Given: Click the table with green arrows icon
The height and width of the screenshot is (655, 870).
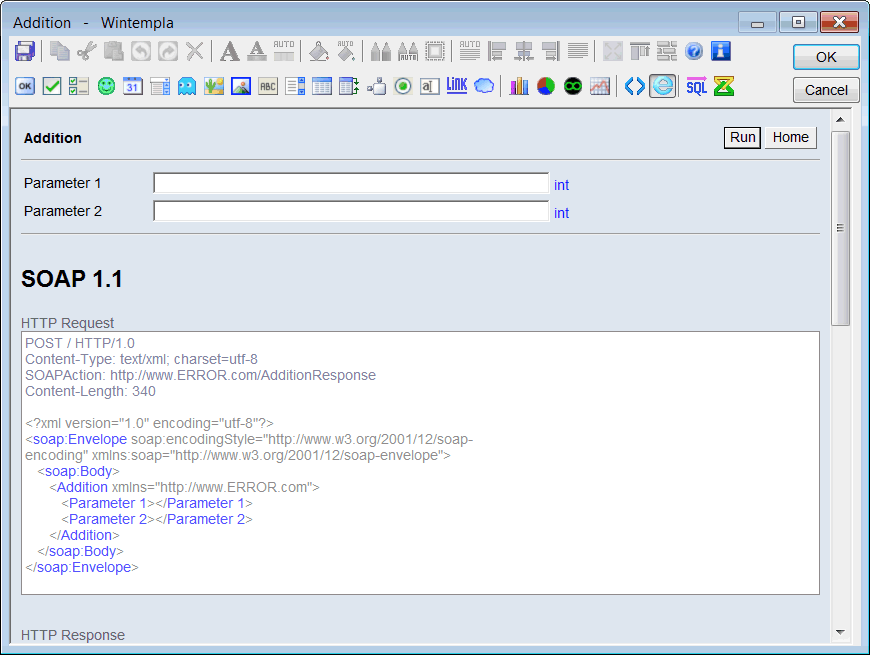Looking at the screenshot, I should [x=349, y=86].
